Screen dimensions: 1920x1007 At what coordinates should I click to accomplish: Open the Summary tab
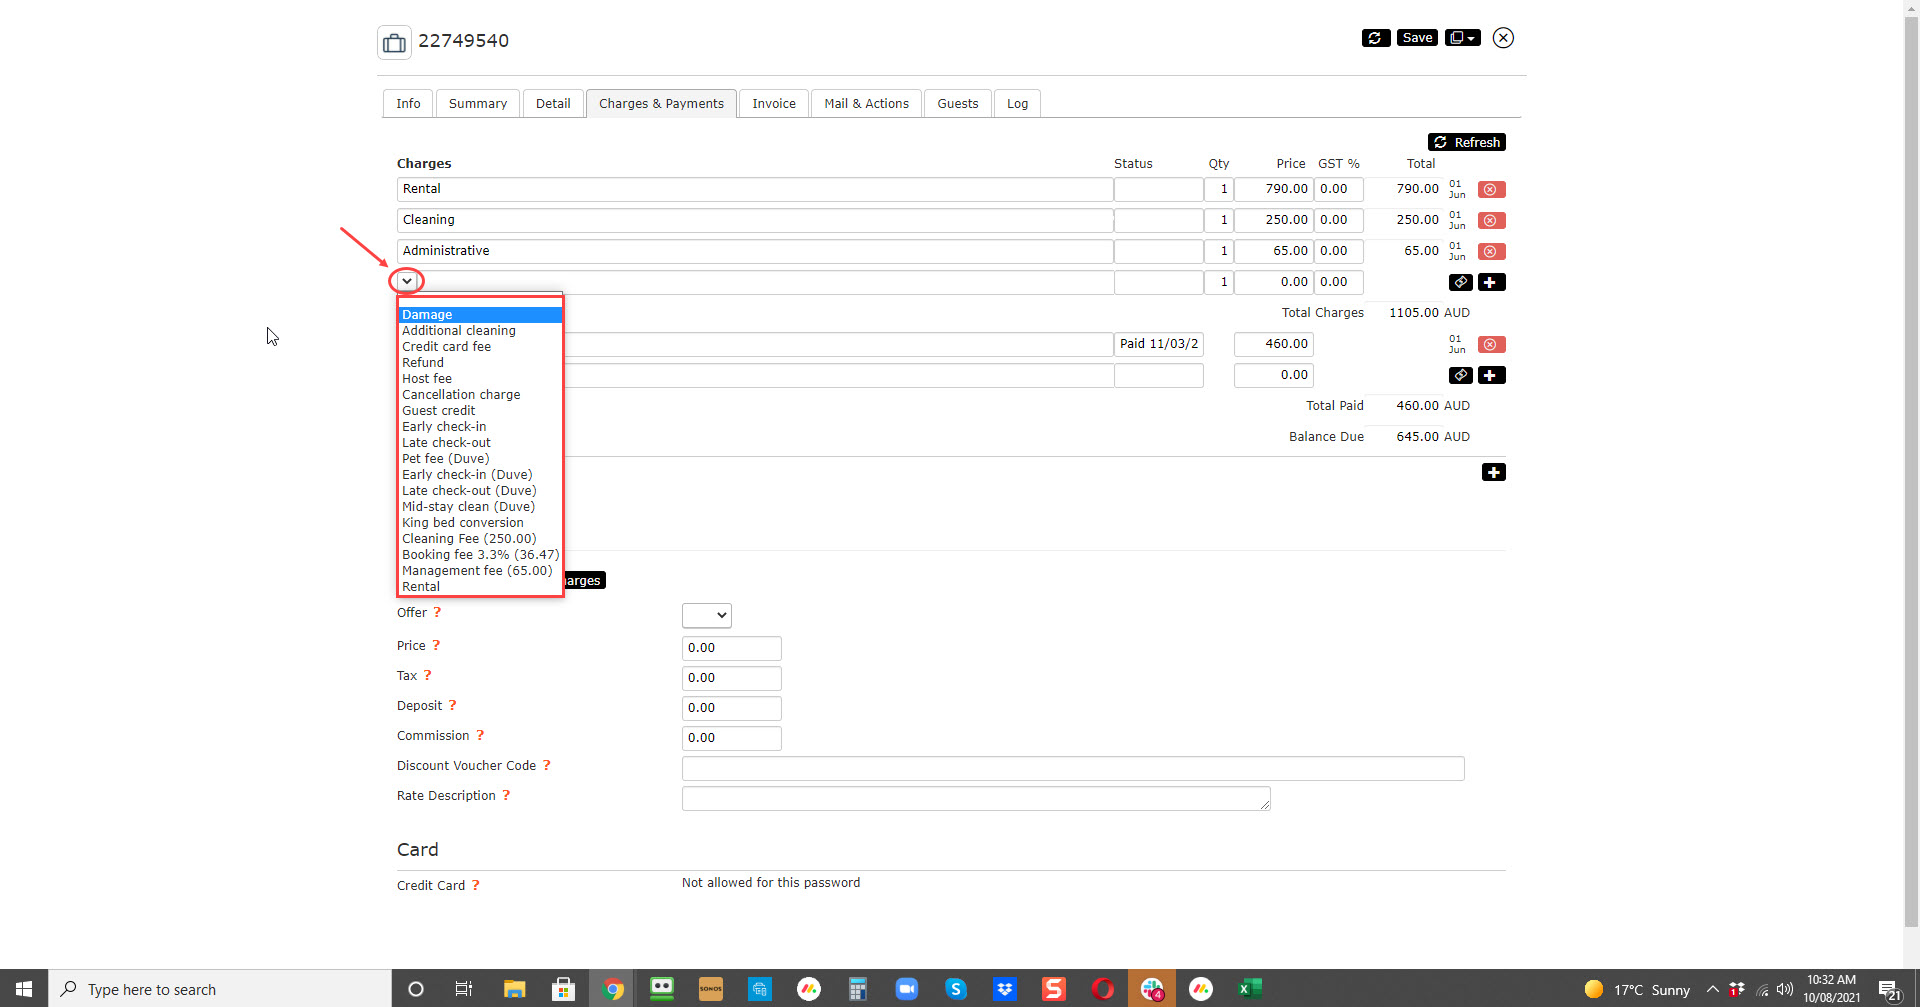(478, 103)
